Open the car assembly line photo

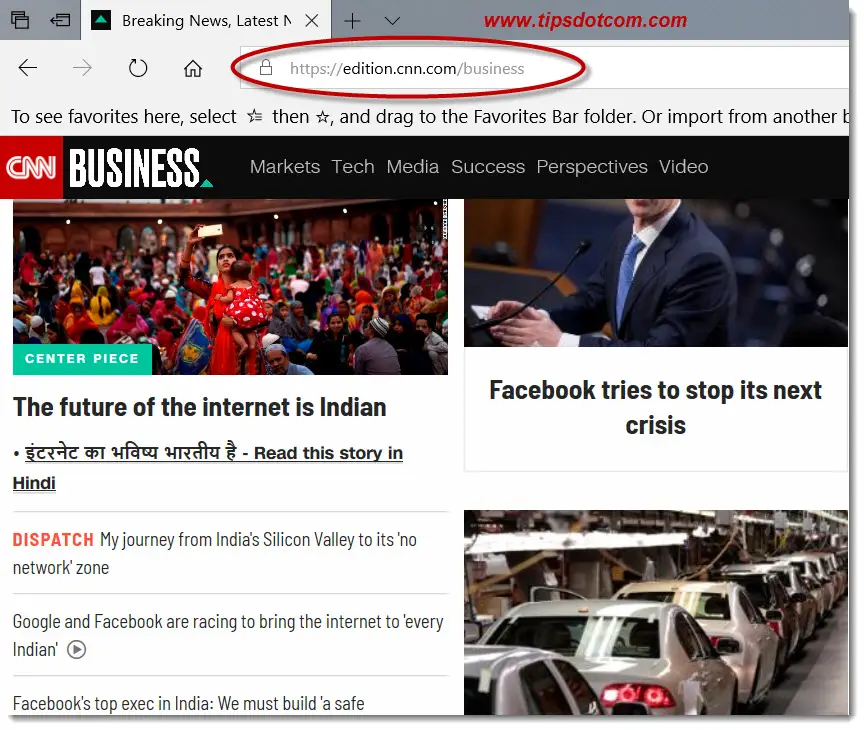656,613
